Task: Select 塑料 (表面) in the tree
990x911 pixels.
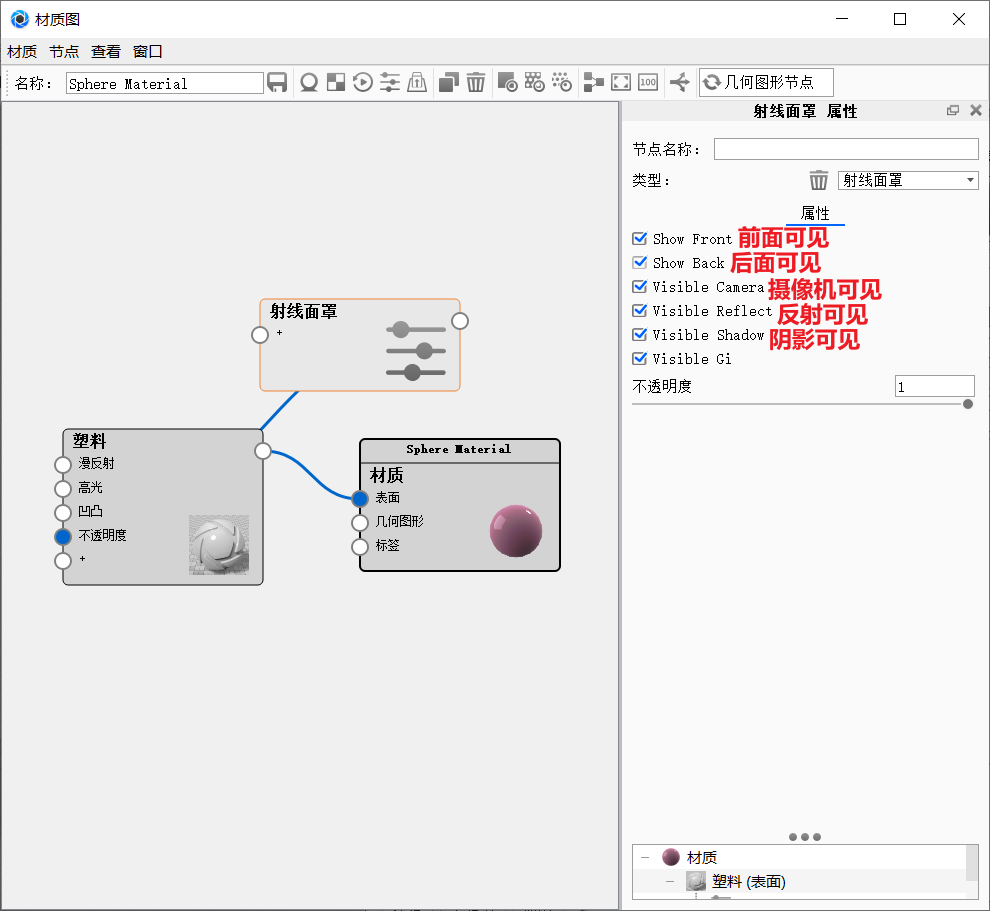Action: 748,881
